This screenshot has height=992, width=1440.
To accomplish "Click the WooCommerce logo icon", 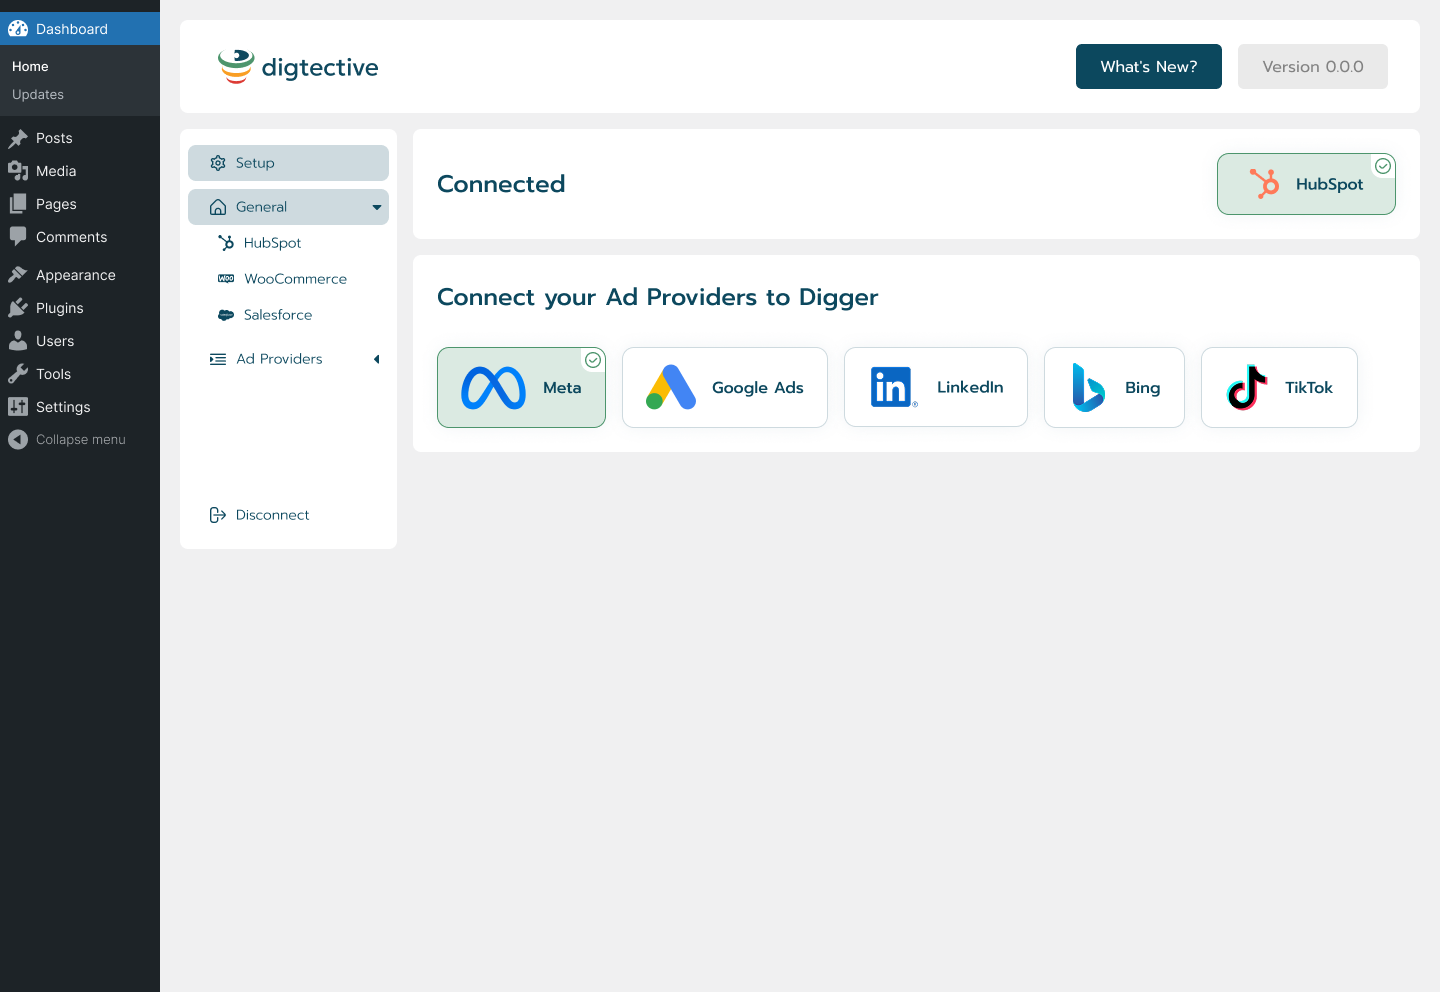I will coord(226,279).
